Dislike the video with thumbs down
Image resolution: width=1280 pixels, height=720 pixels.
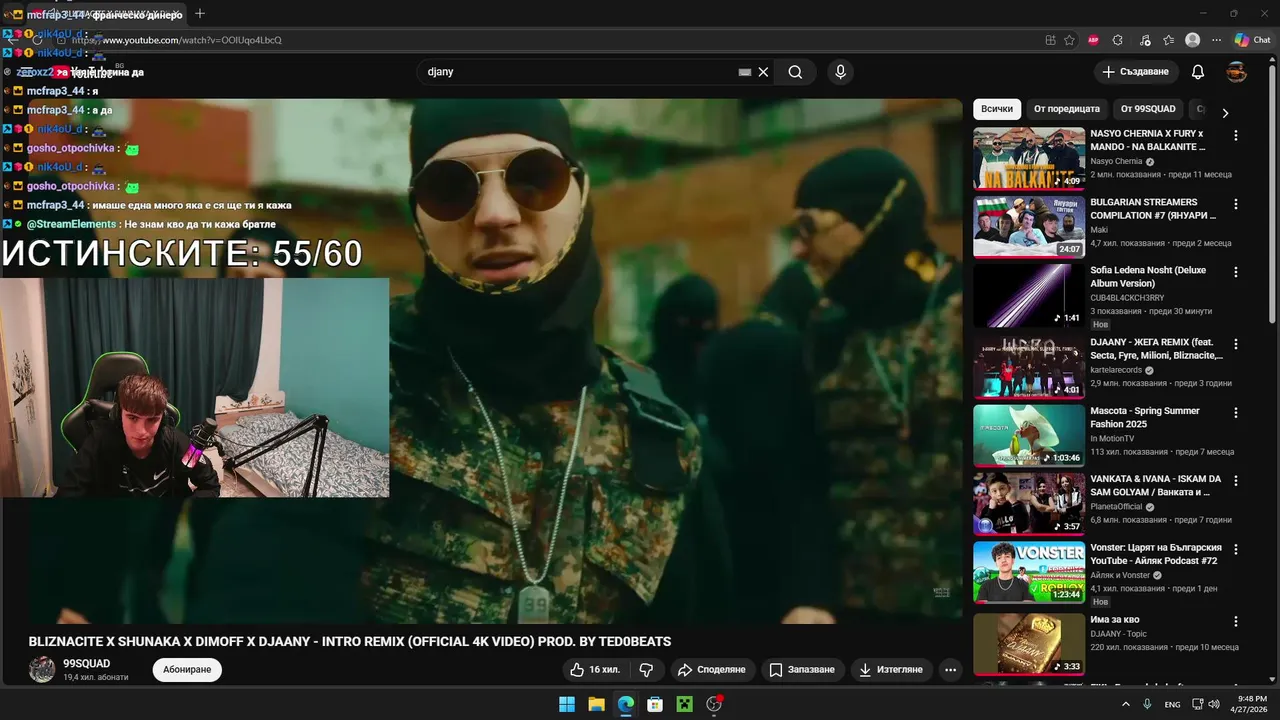(x=646, y=669)
